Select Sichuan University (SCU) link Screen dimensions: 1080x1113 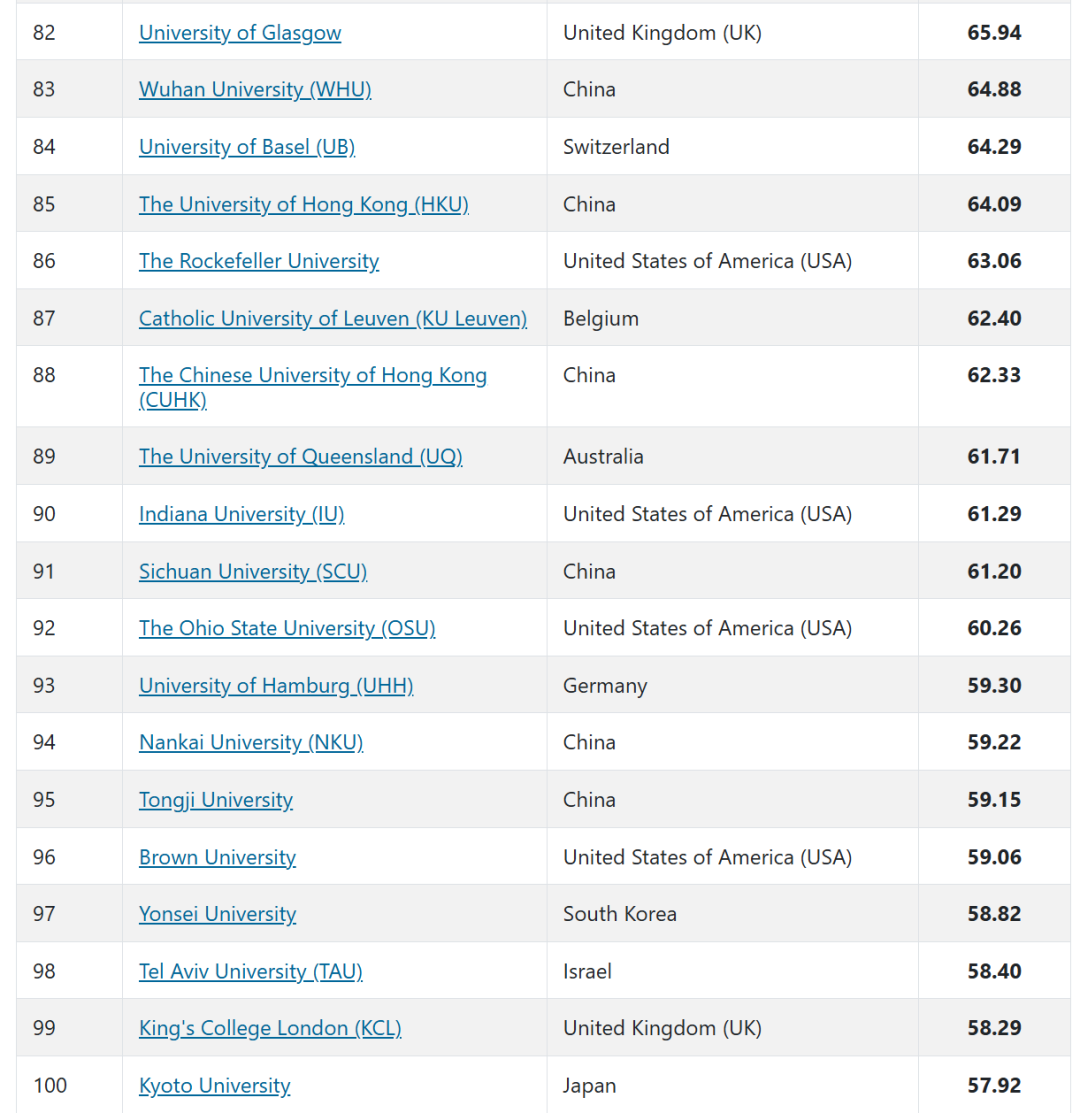(253, 572)
